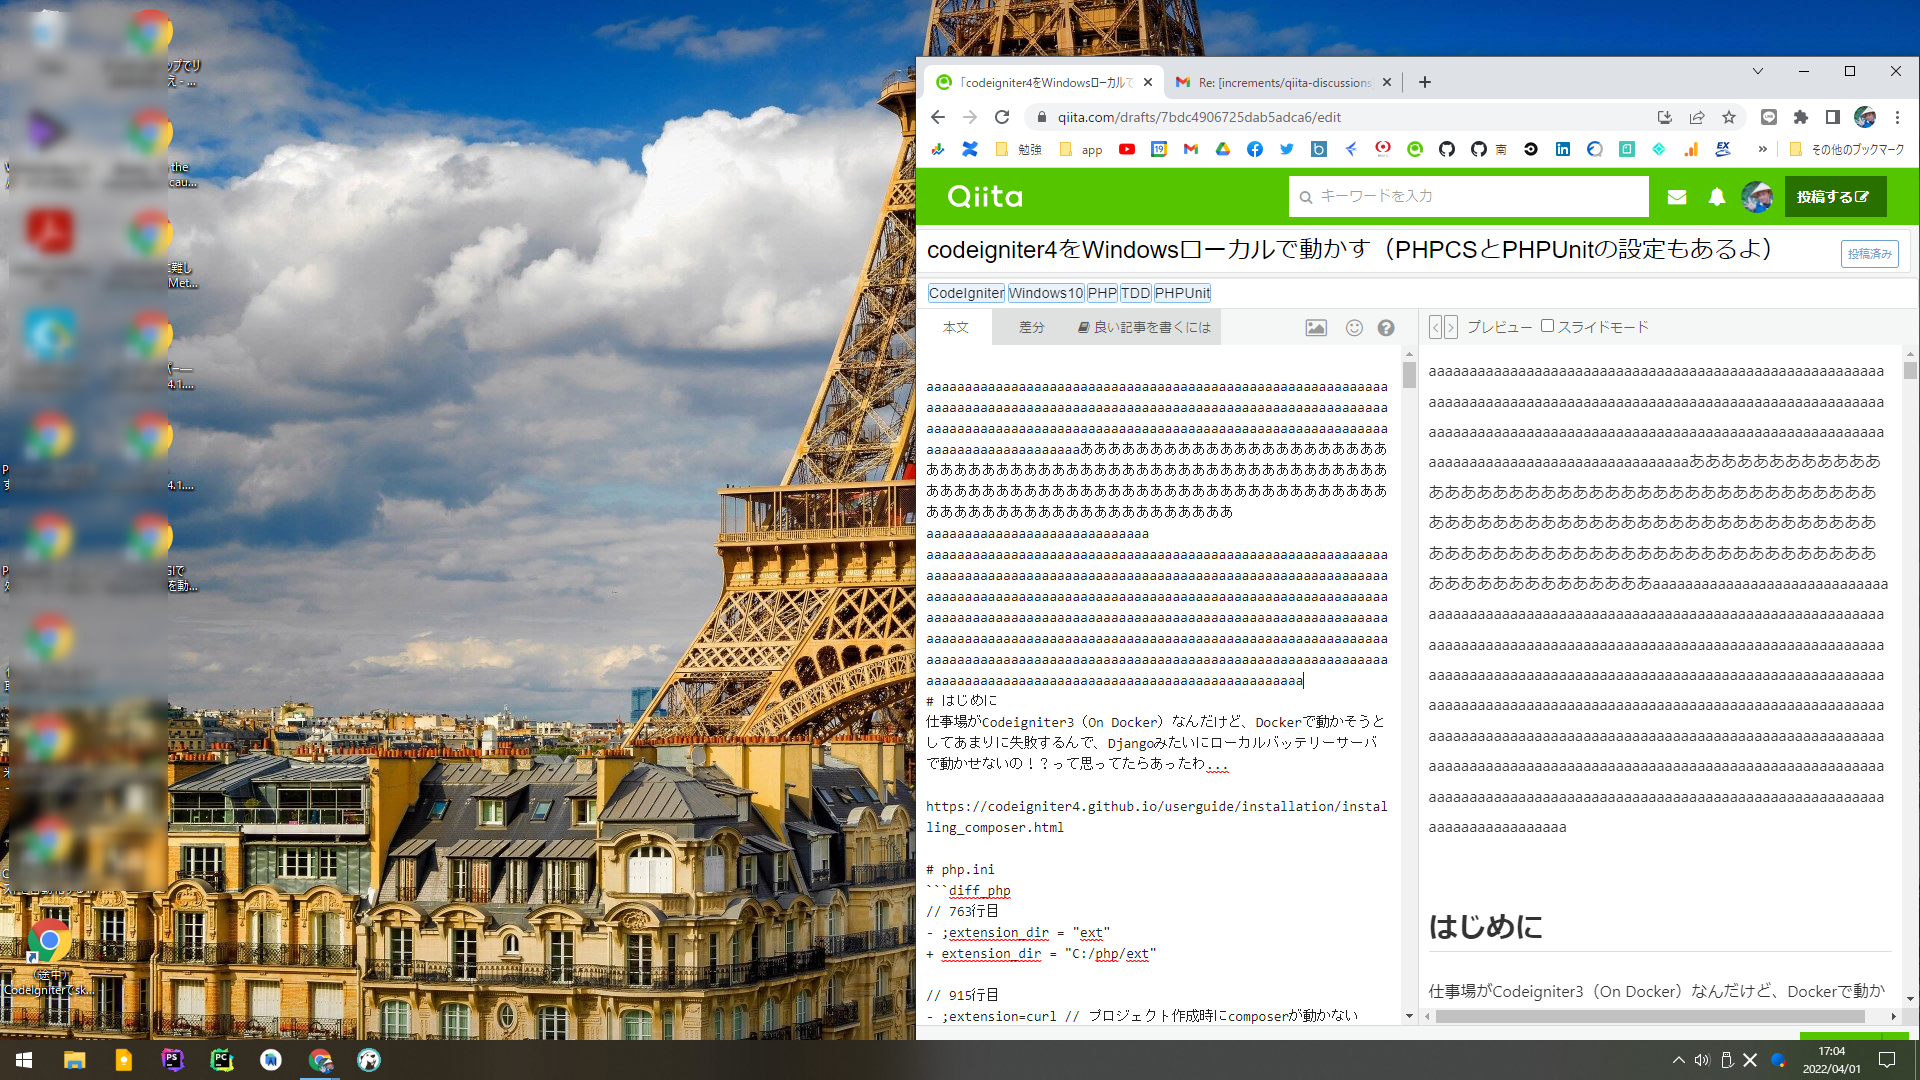
Task: Click the 投稿する button
Action: pyautogui.click(x=1835, y=197)
